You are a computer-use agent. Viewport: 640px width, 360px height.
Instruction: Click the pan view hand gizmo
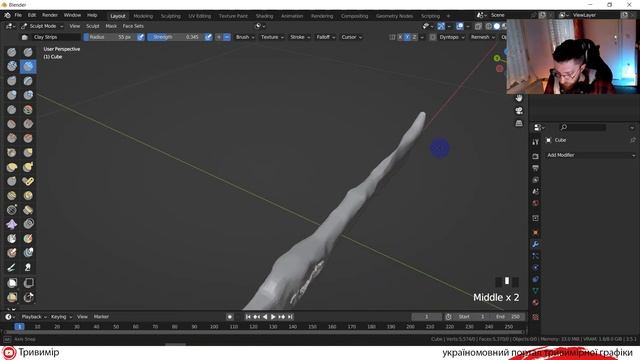(x=519, y=98)
